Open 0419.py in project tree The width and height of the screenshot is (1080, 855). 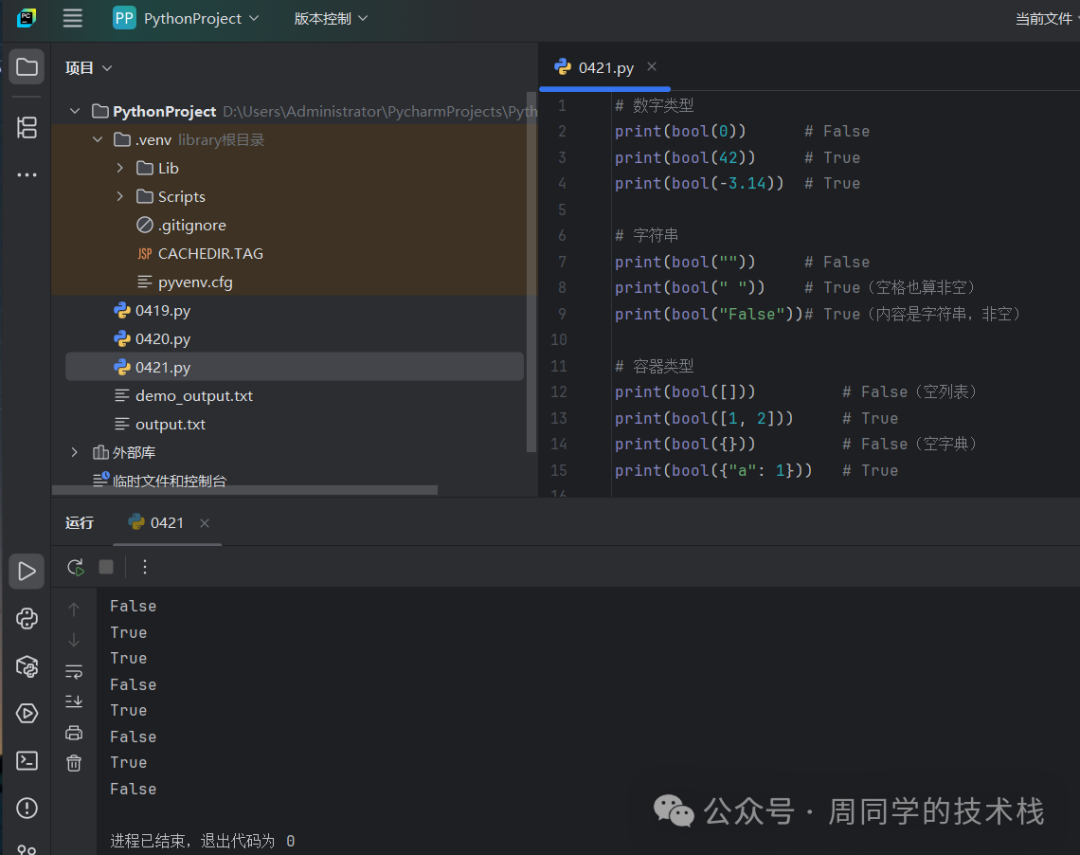pyautogui.click(x=162, y=311)
